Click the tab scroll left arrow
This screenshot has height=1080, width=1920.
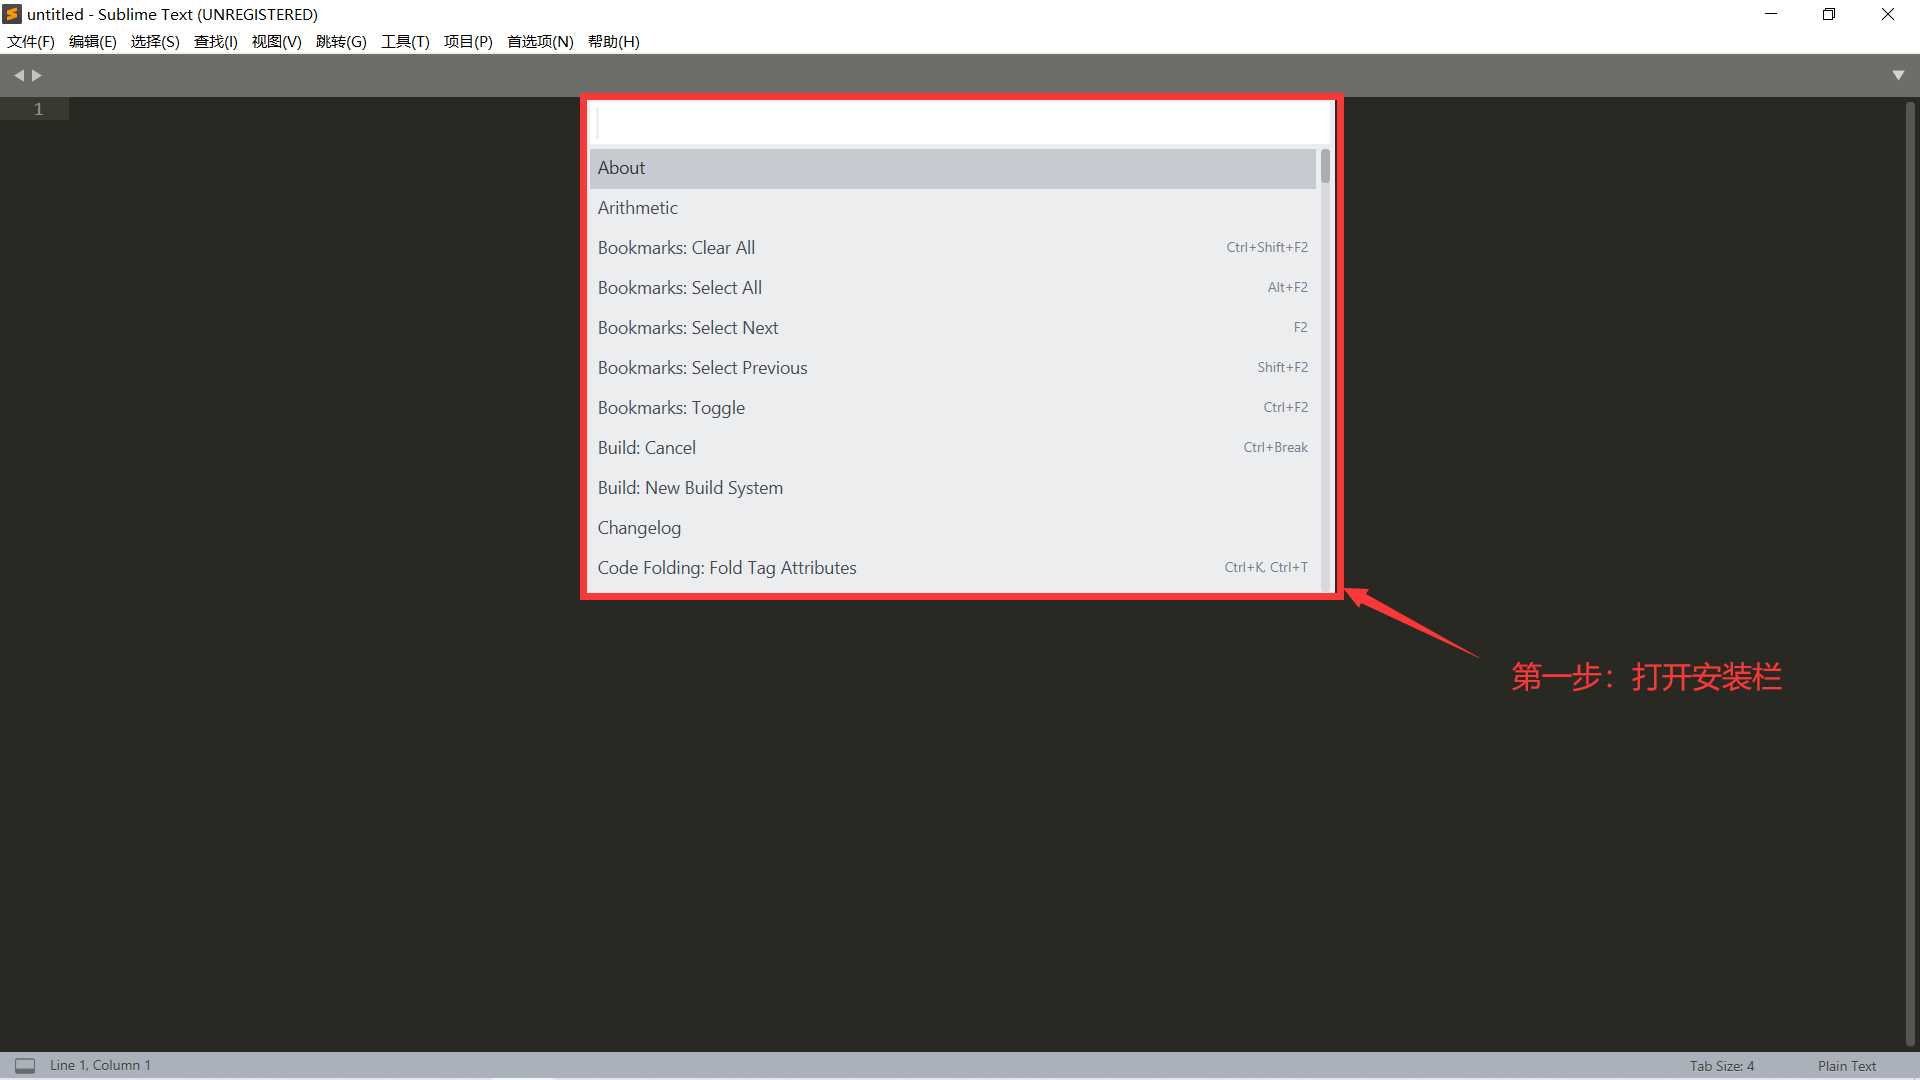(x=19, y=75)
